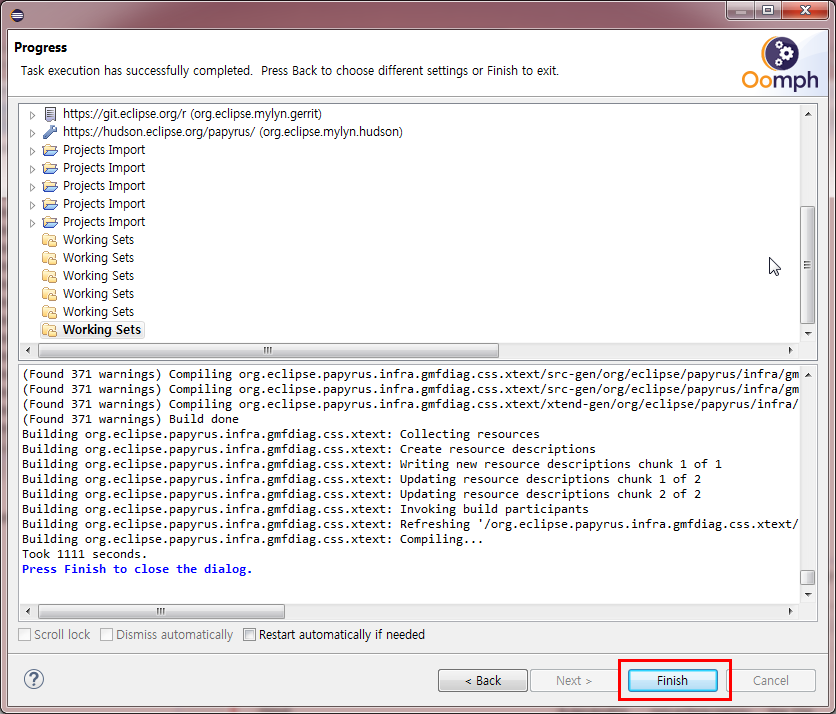Maximize the installer dialog window

768,10
